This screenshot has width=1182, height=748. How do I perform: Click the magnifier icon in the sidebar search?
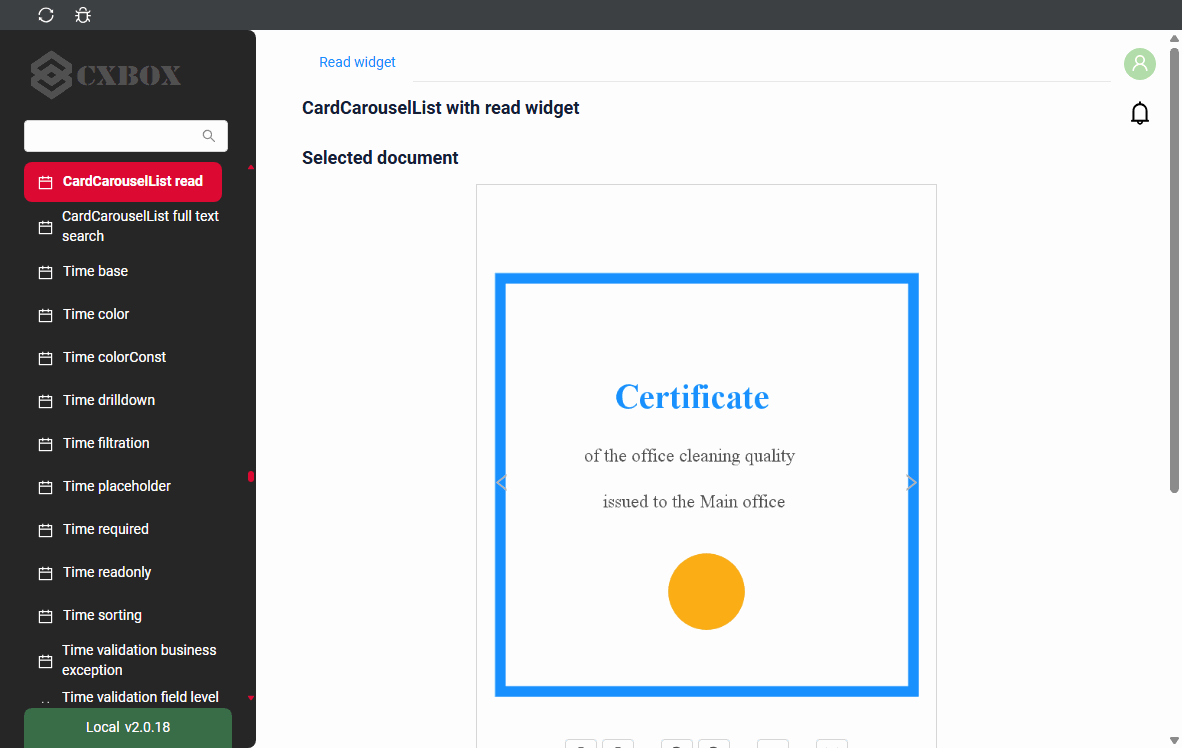pyautogui.click(x=209, y=136)
